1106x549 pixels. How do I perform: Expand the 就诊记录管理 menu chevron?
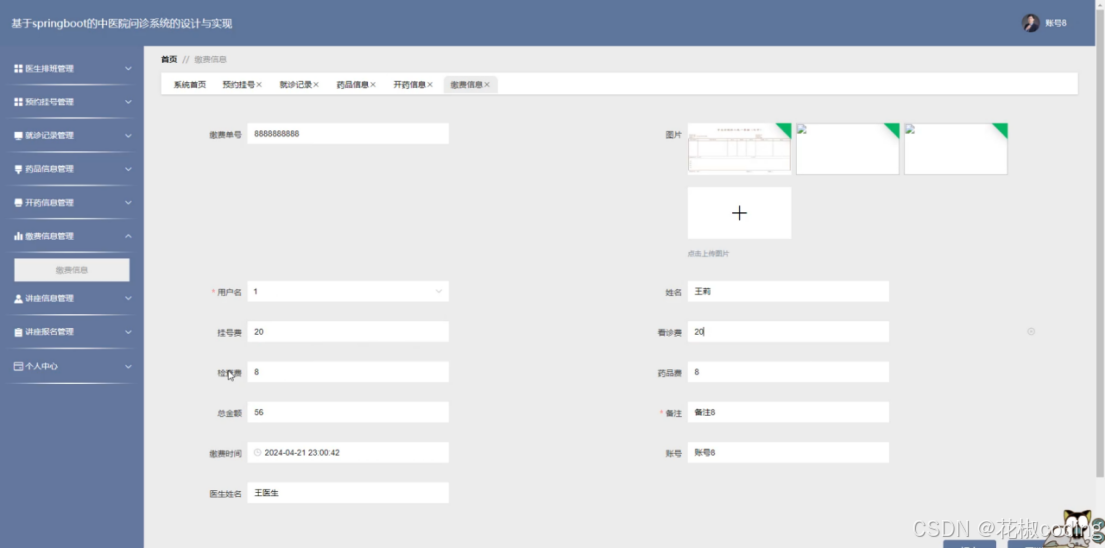click(128, 135)
